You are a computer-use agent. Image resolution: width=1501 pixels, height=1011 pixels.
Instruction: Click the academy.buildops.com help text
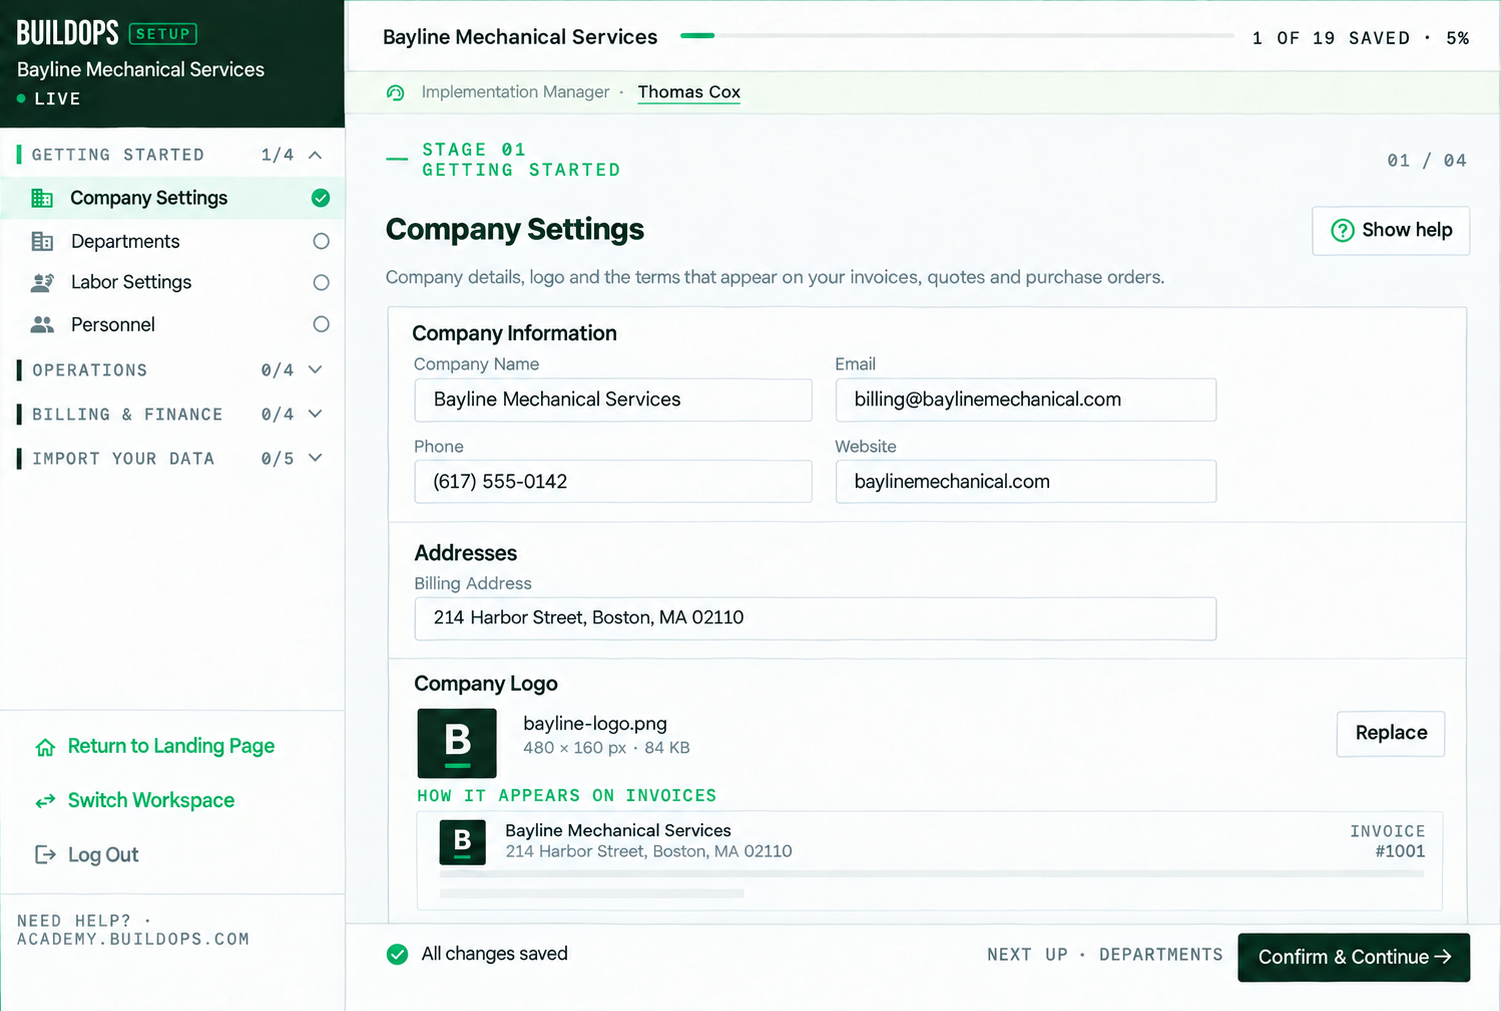pos(133,940)
